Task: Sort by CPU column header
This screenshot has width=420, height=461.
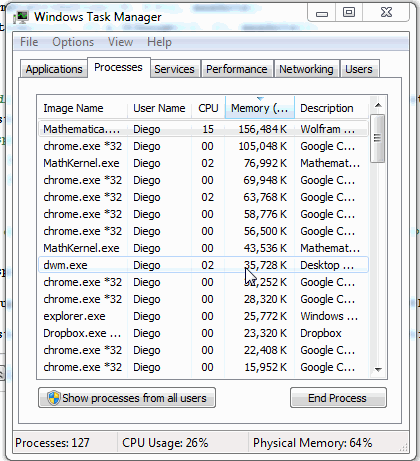Action: 208,108
